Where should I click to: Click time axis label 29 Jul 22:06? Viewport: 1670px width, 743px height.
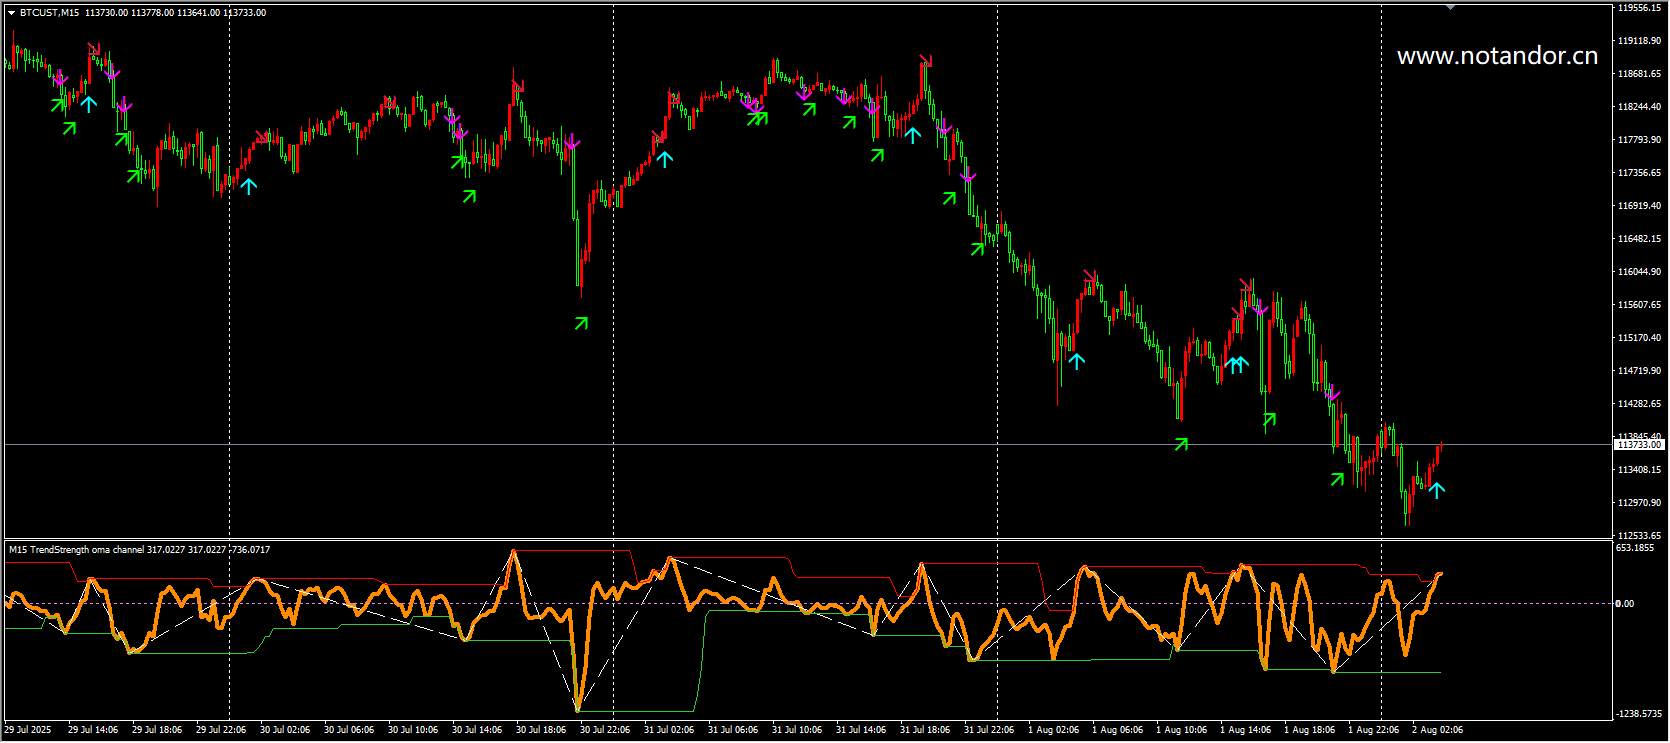[221, 730]
